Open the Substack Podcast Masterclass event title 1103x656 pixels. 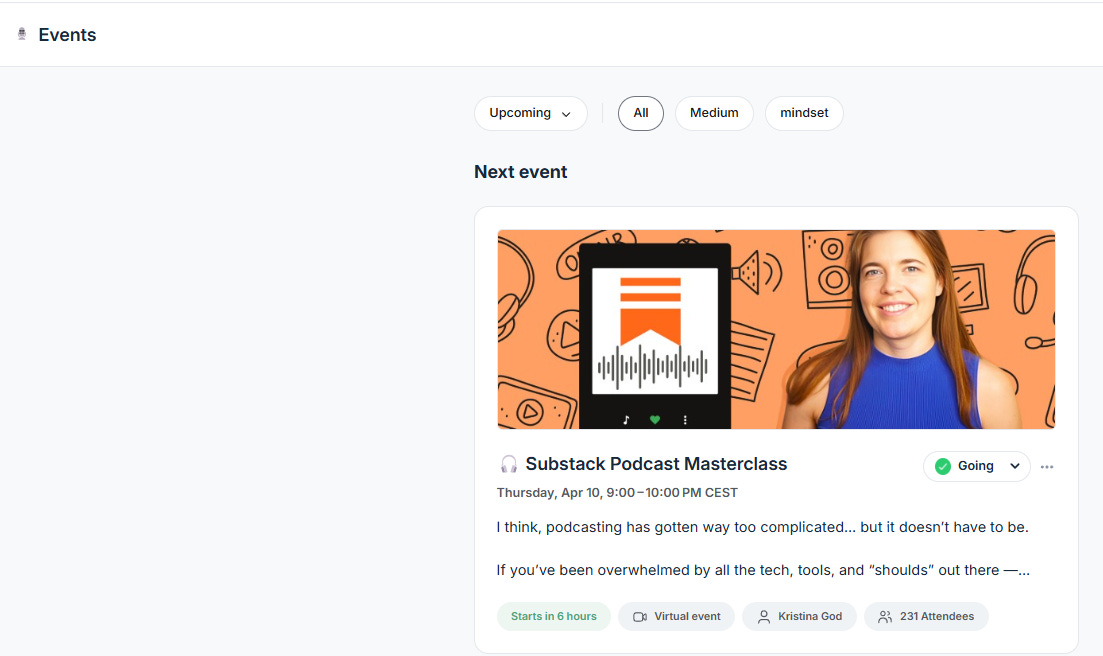point(656,464)
